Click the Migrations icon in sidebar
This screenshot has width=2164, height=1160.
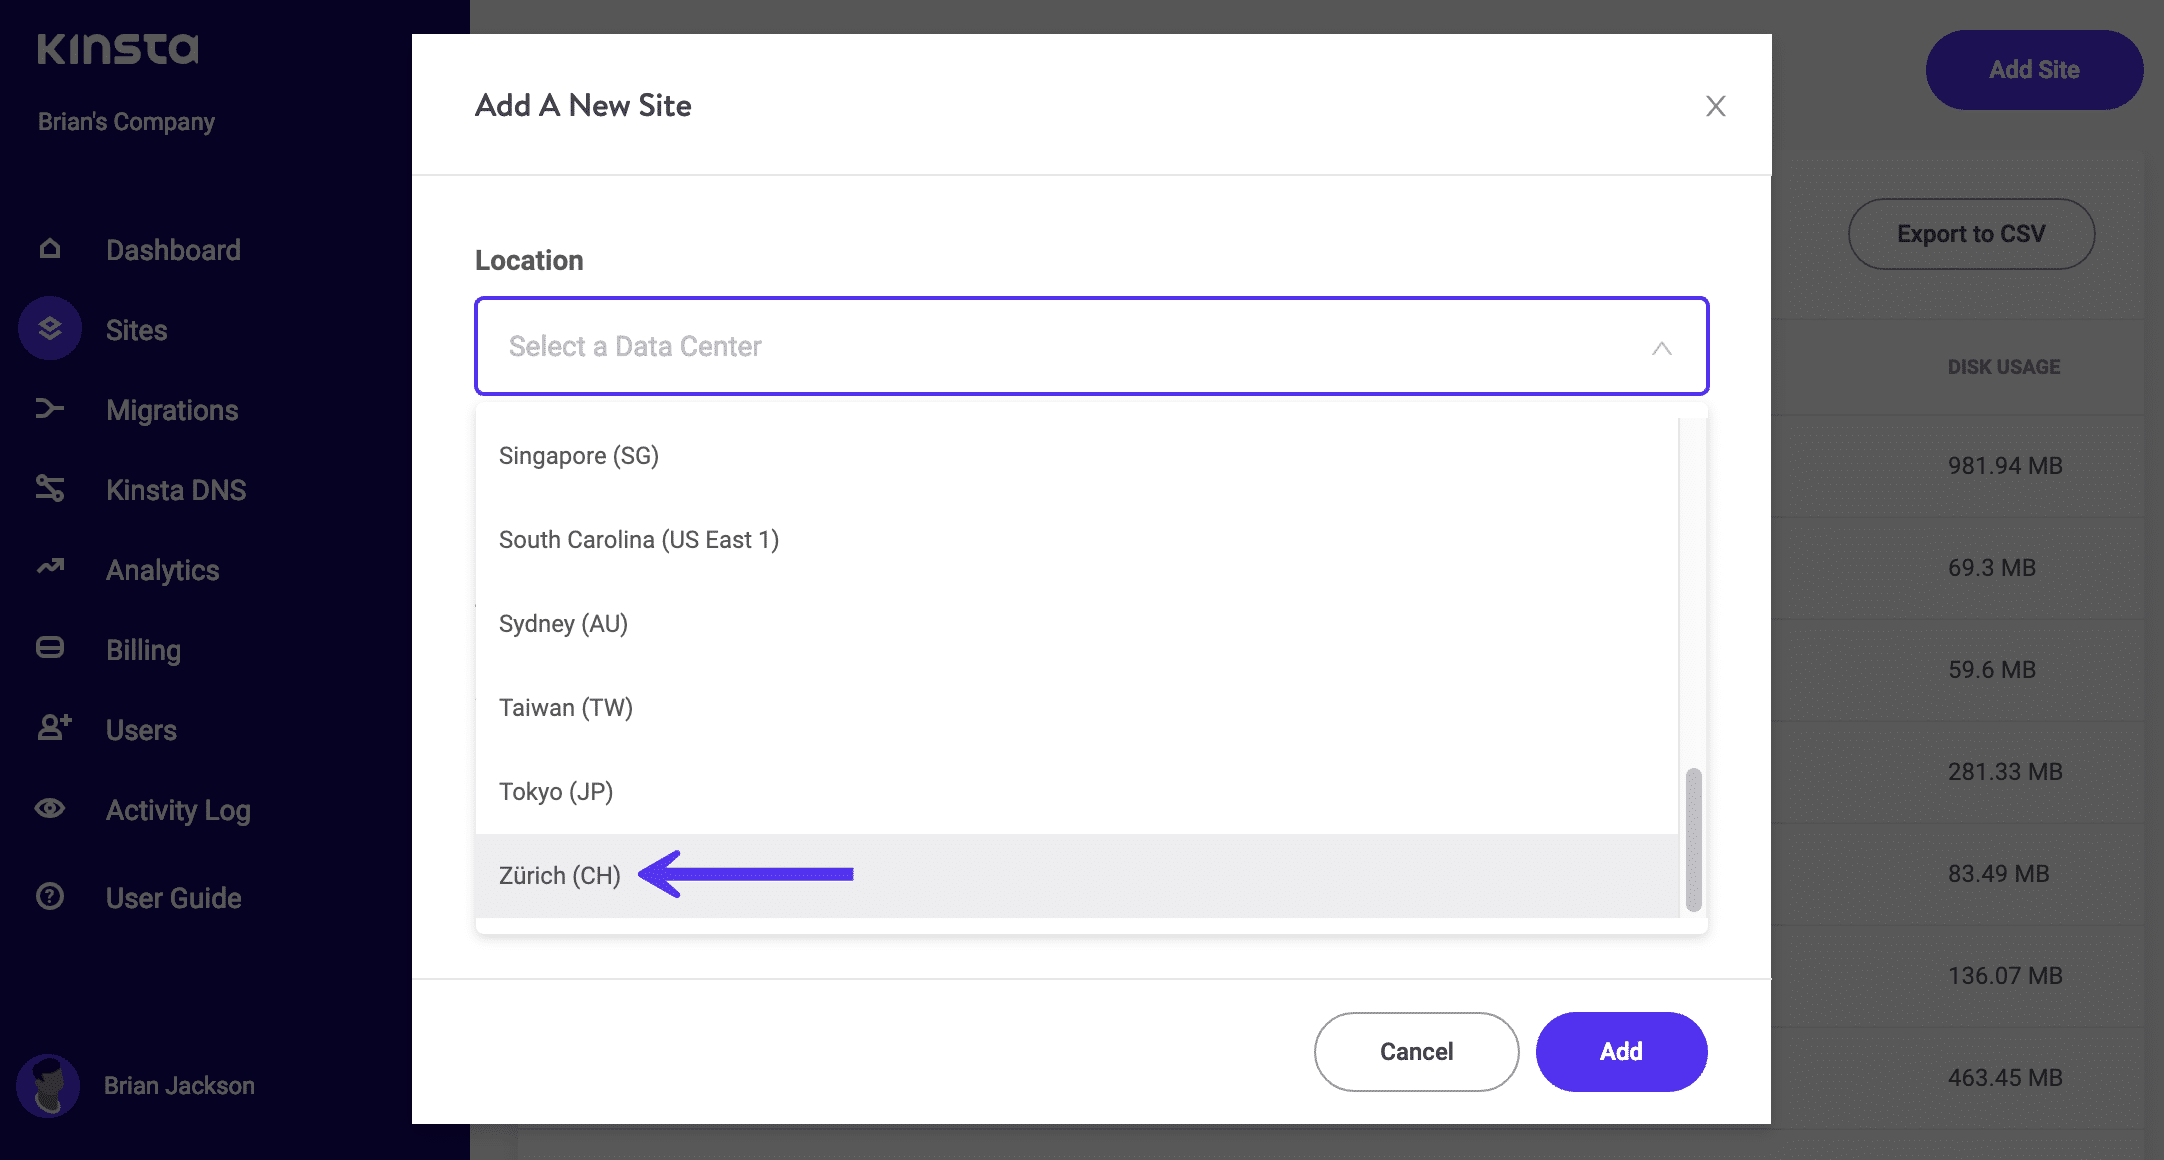pyautogui.click(x=49, y=411)
